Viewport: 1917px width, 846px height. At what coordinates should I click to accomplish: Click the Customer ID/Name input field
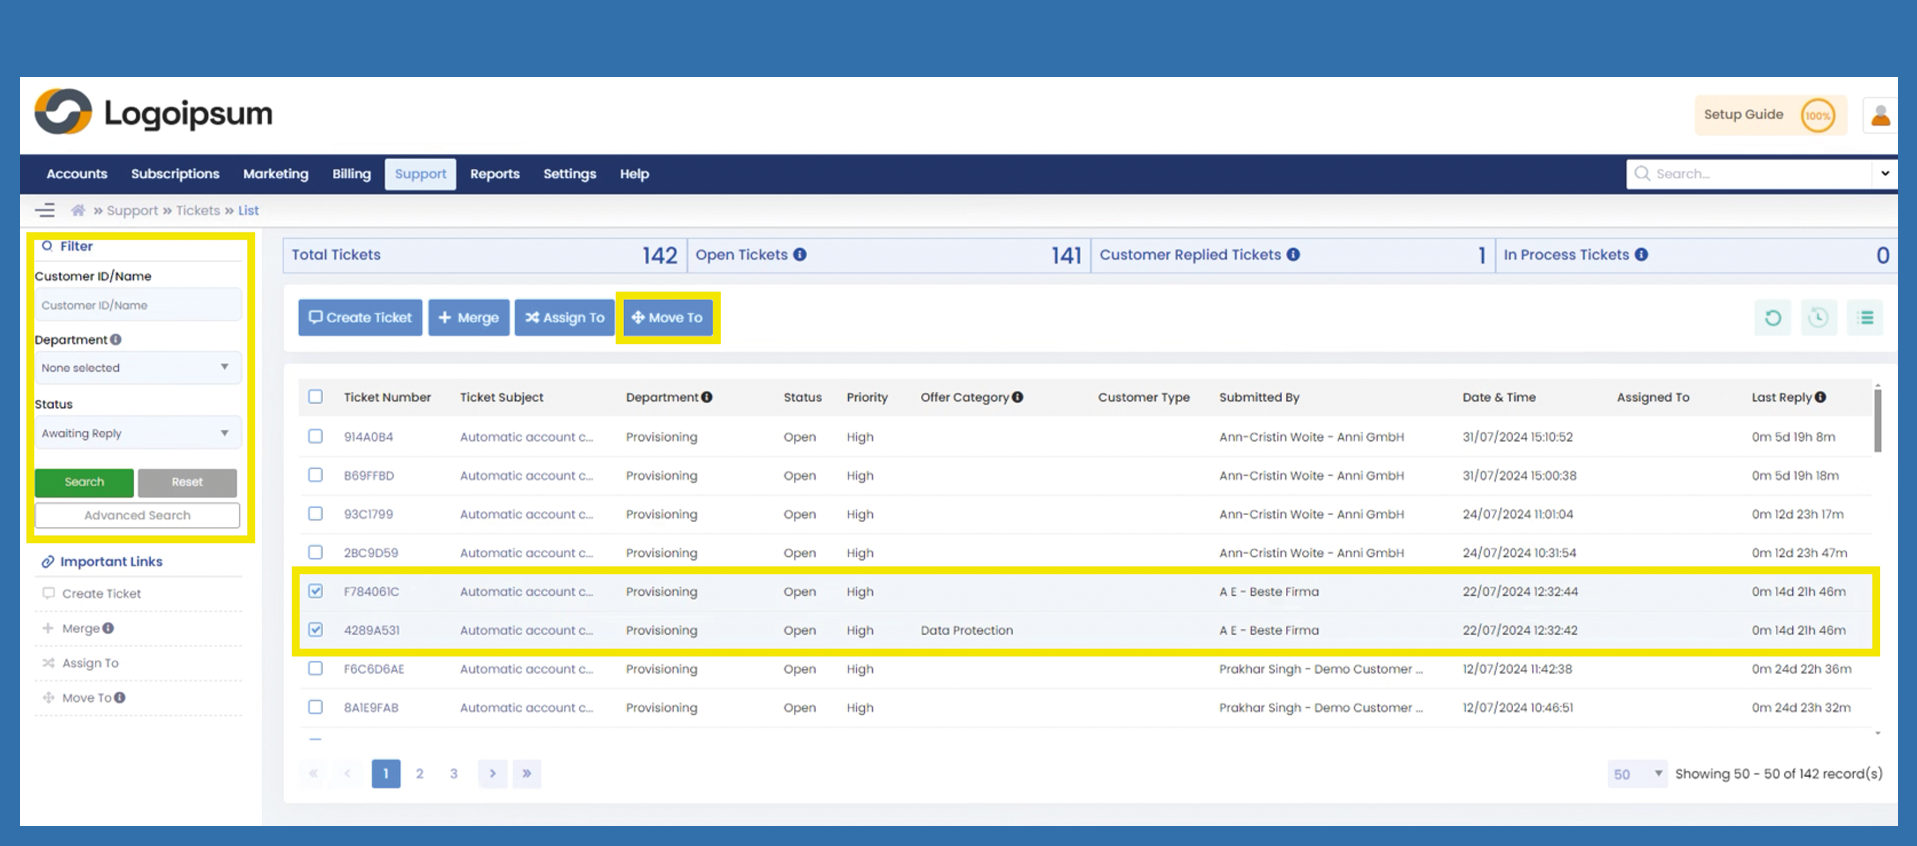coord(137,306)
